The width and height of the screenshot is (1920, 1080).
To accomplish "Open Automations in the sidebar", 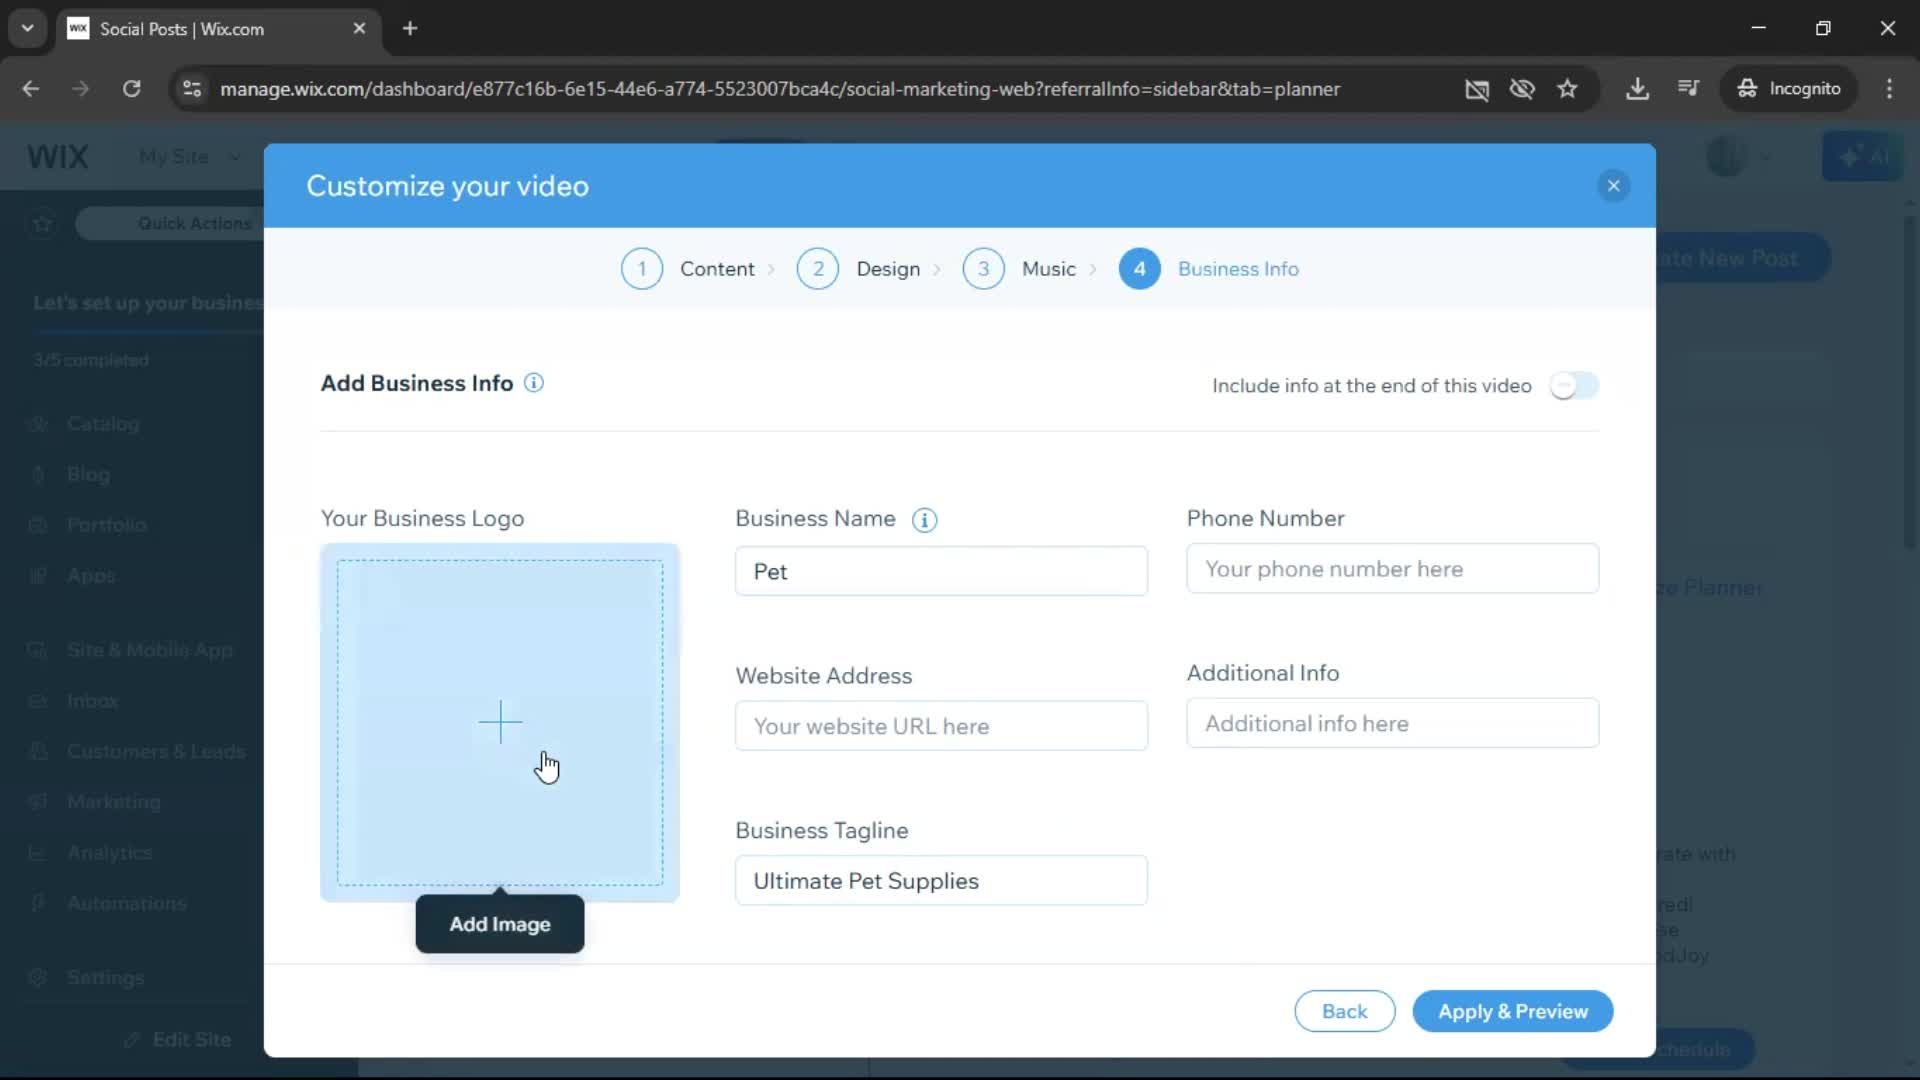I will (x=127, y=903).
